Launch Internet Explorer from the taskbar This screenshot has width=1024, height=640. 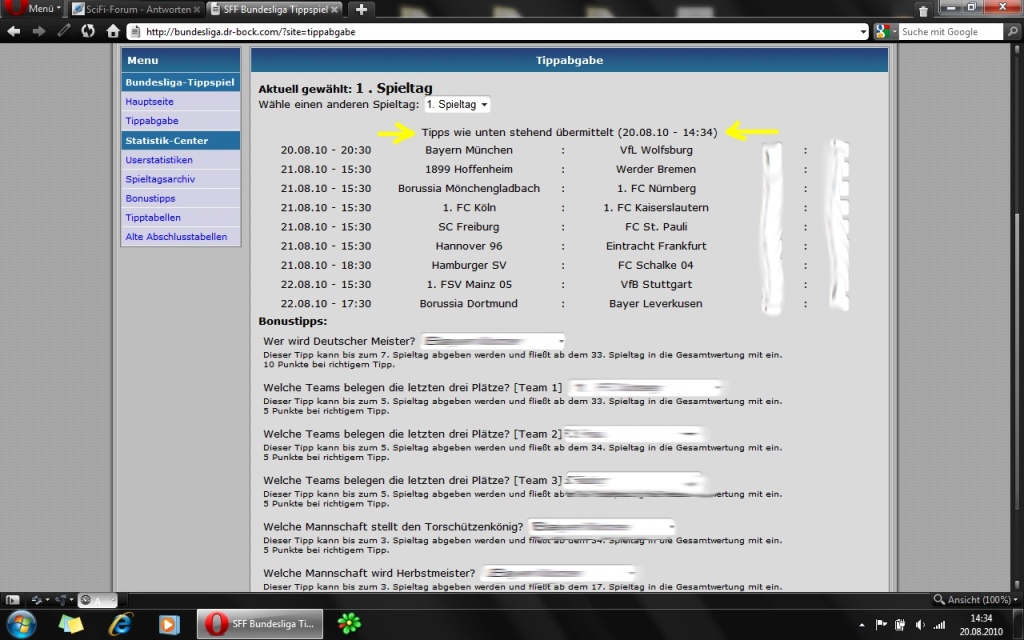coord(120,624)
